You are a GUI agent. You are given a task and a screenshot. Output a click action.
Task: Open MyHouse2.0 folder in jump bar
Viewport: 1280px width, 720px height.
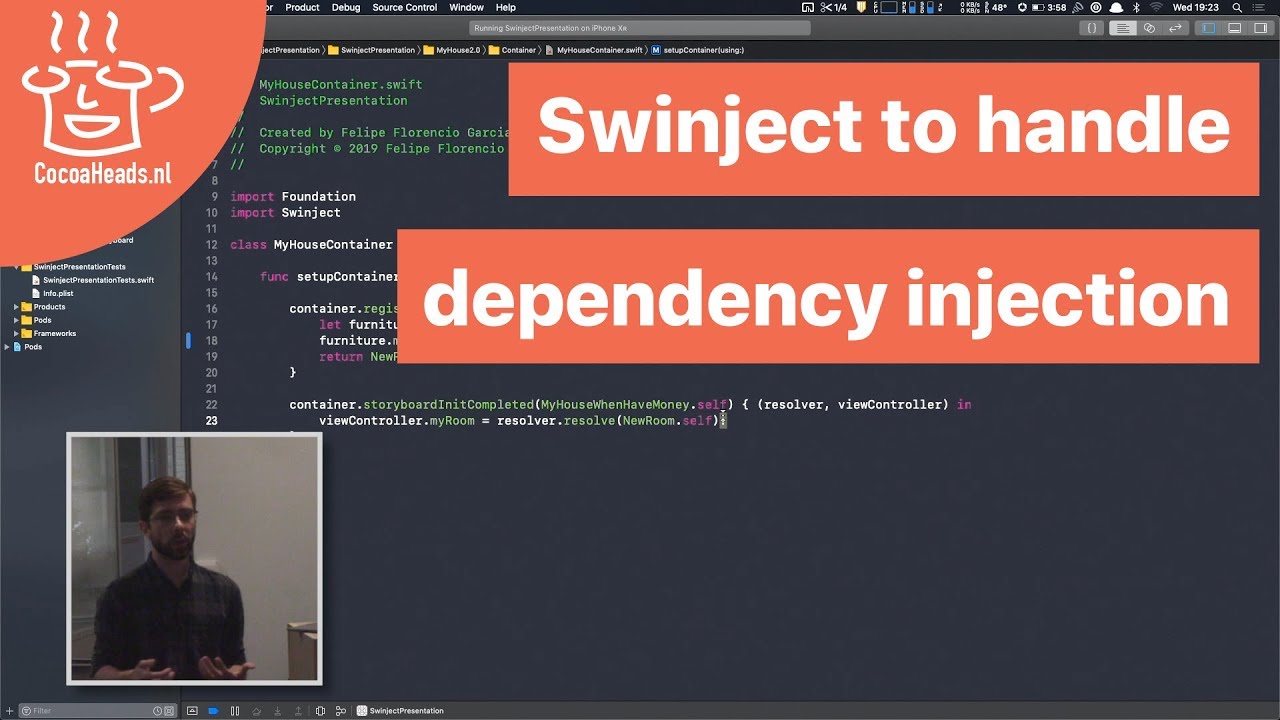[453, 50]
